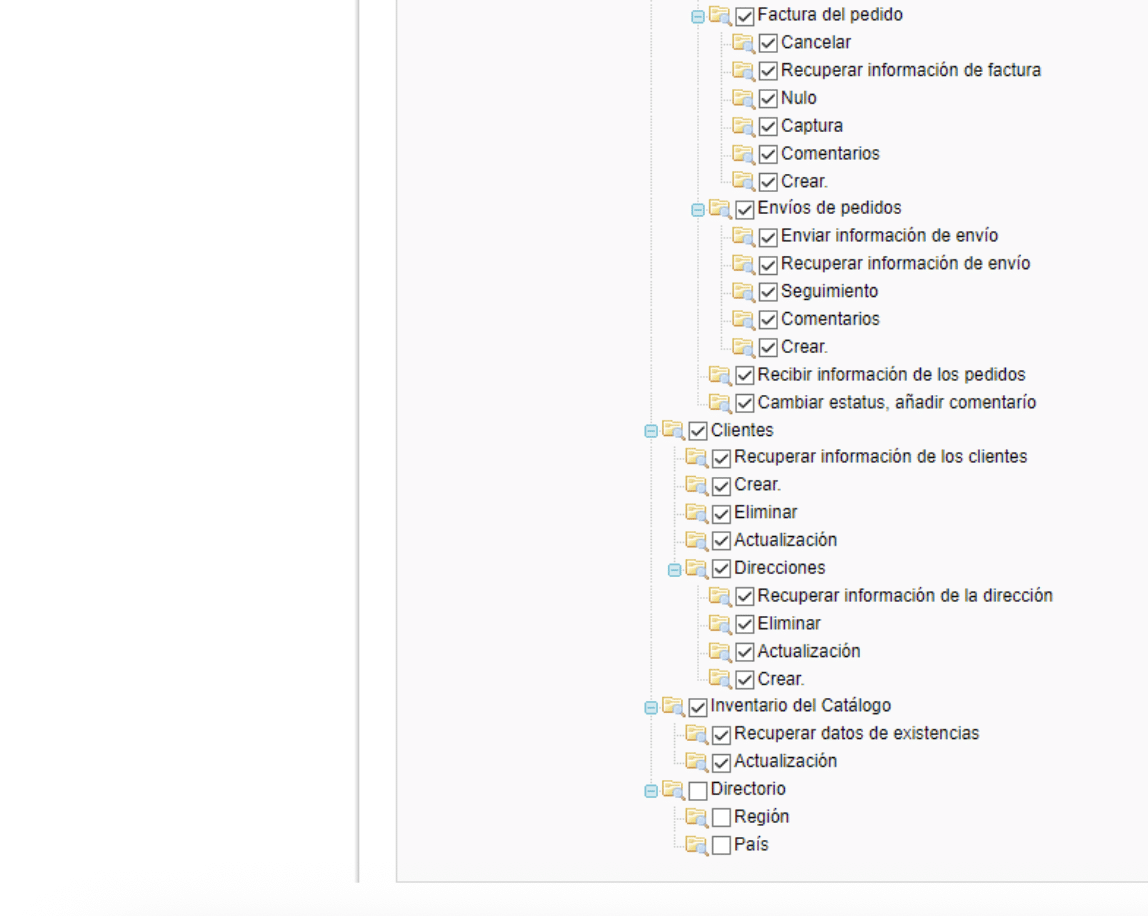Collapse the Factura del pedido node

coord(698,17)
